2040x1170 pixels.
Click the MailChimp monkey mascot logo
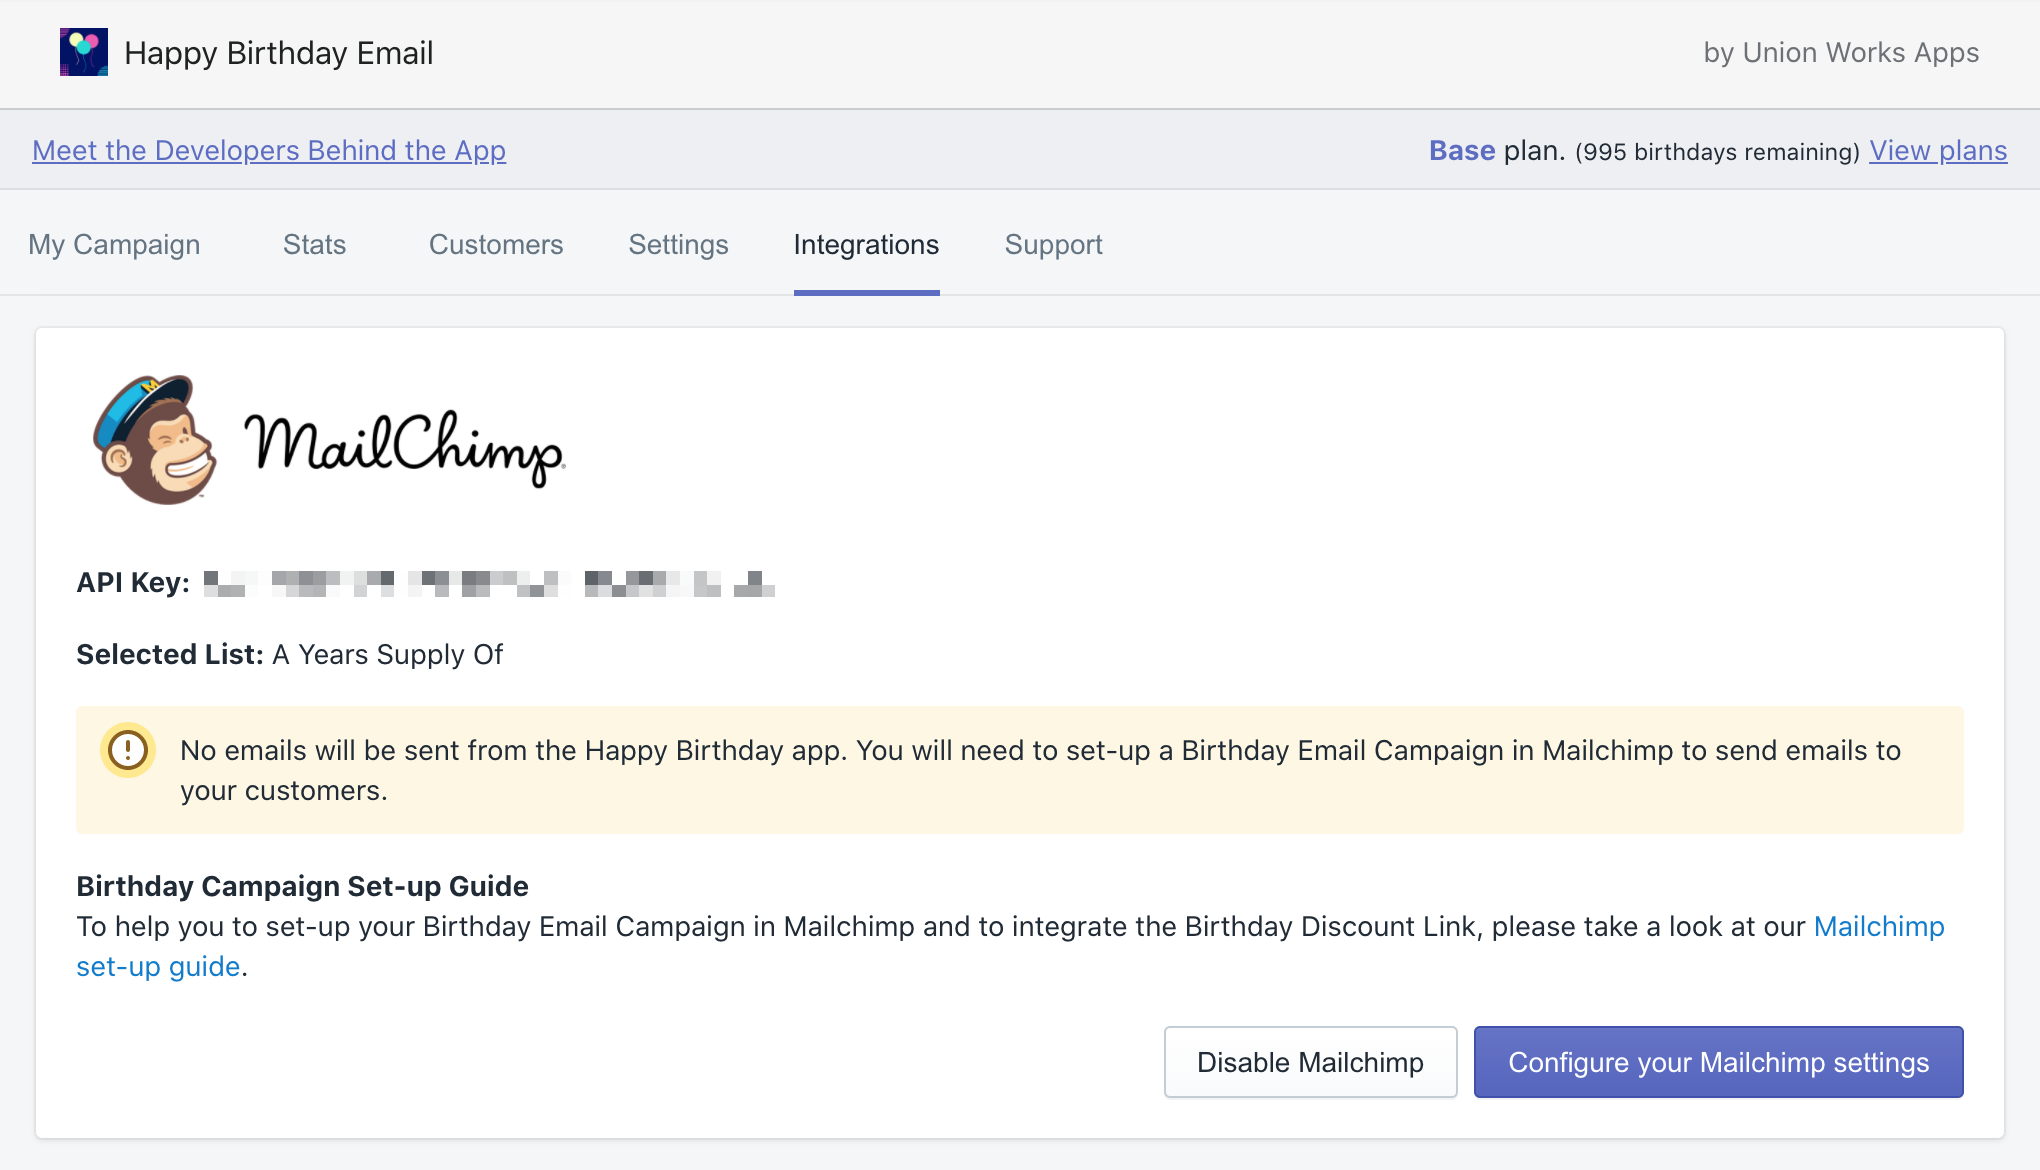click(155, 440)
